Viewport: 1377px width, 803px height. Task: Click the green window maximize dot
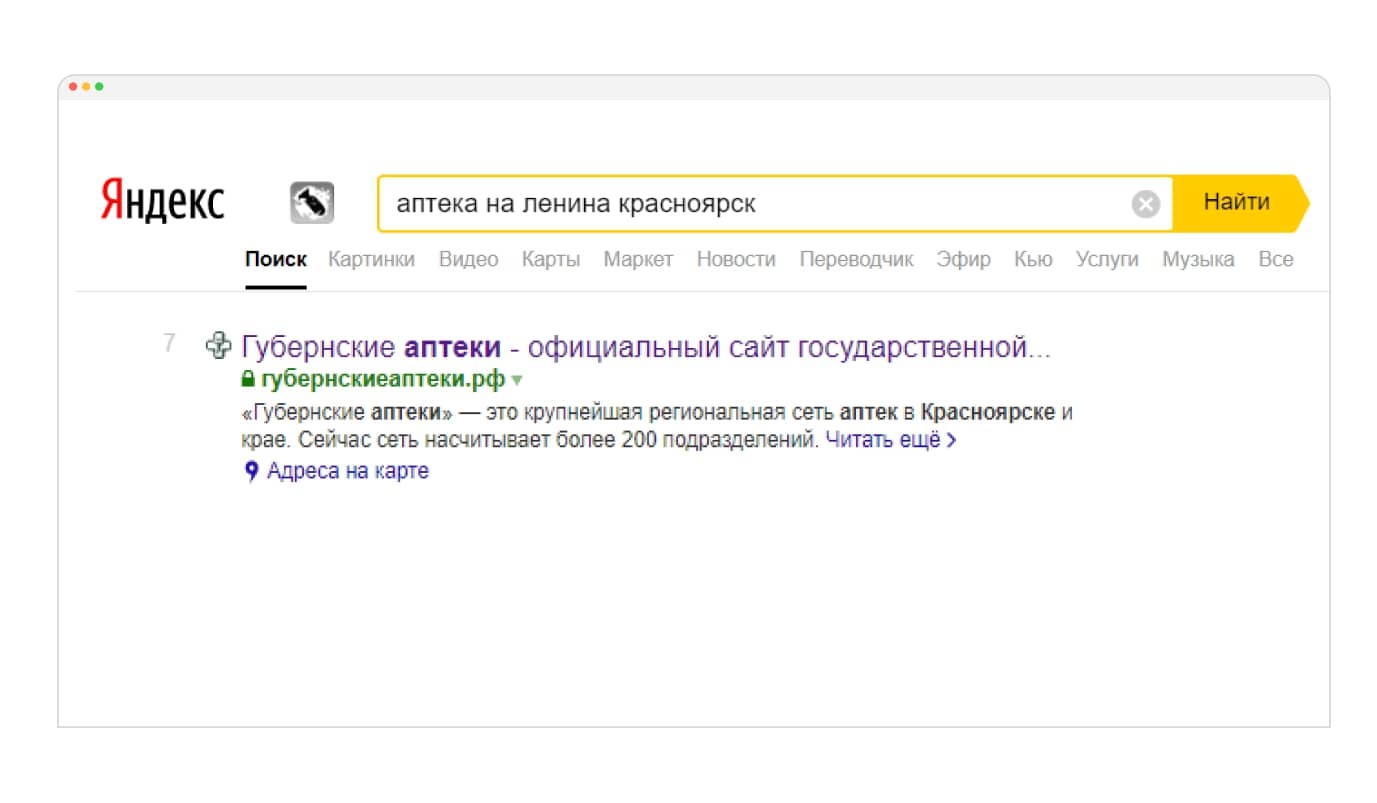click(x=99, y=87)
